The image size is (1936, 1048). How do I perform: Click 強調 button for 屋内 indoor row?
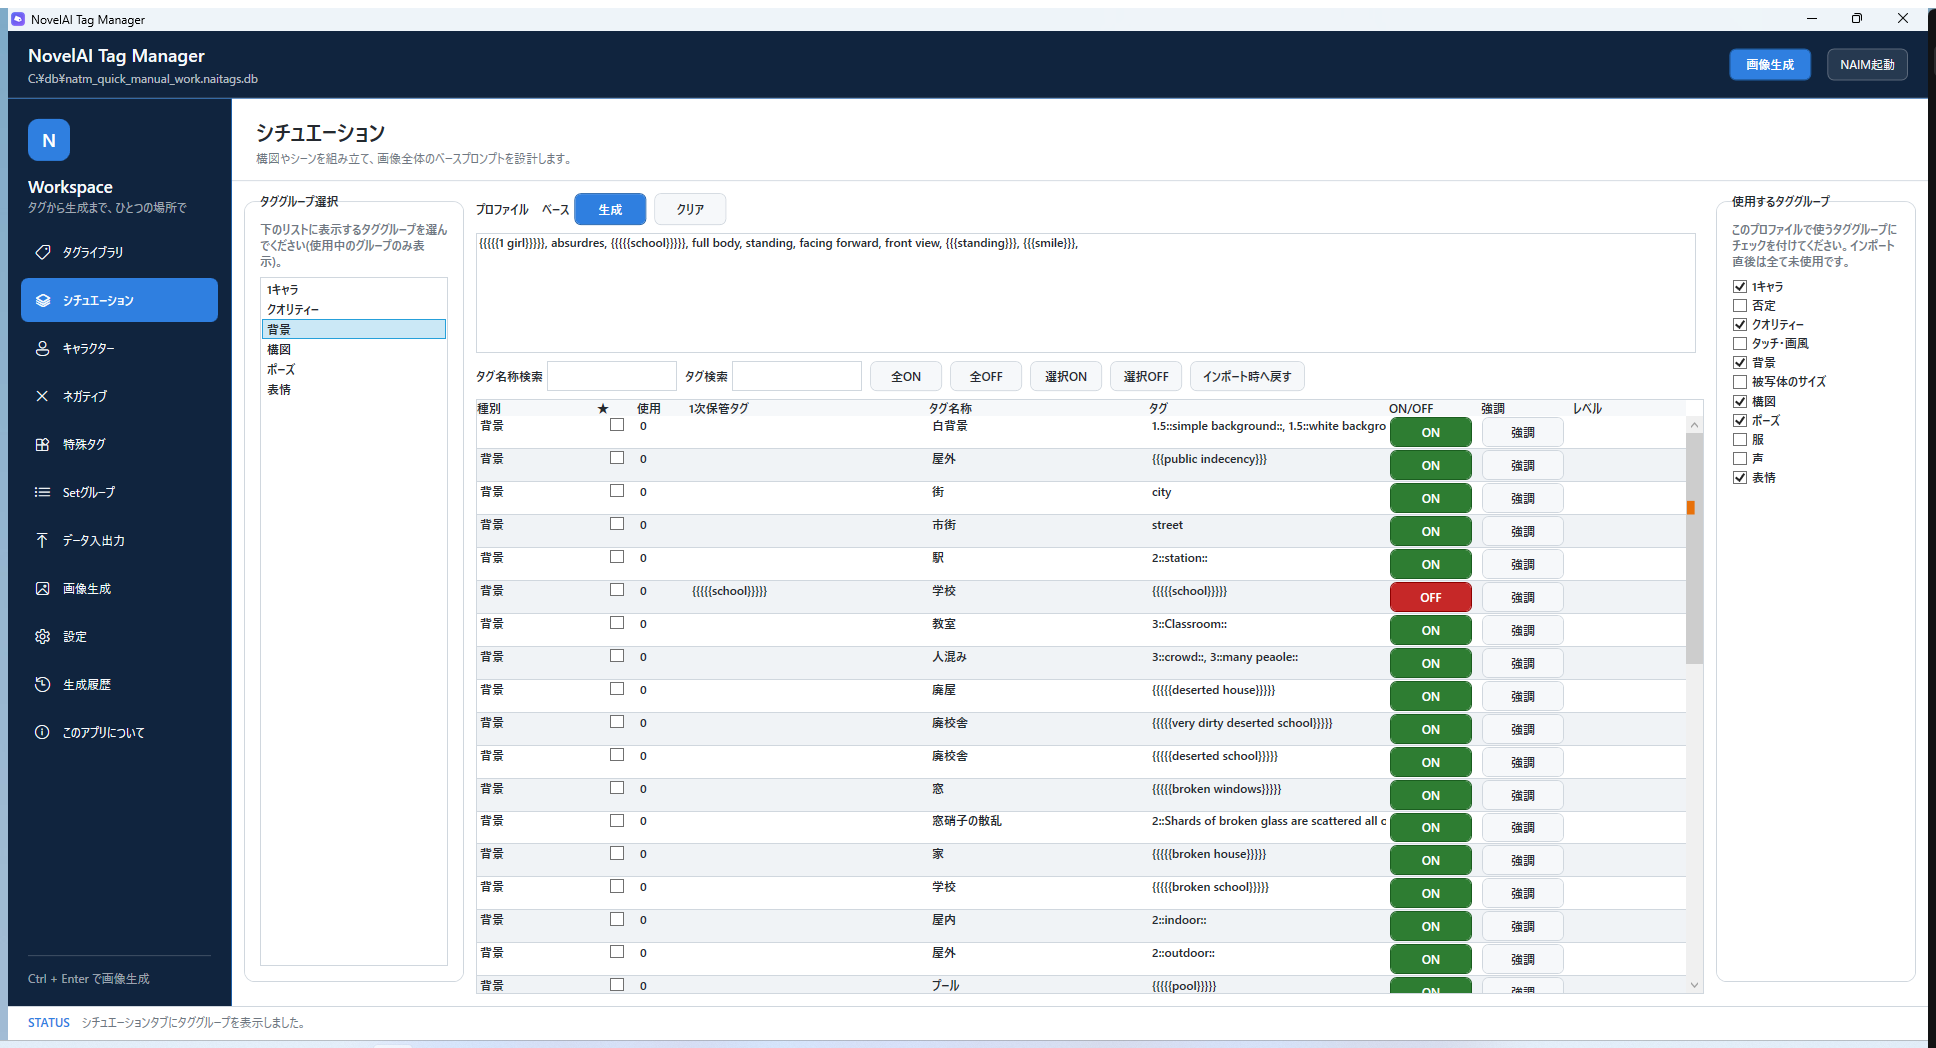(x=1522, y=926)
